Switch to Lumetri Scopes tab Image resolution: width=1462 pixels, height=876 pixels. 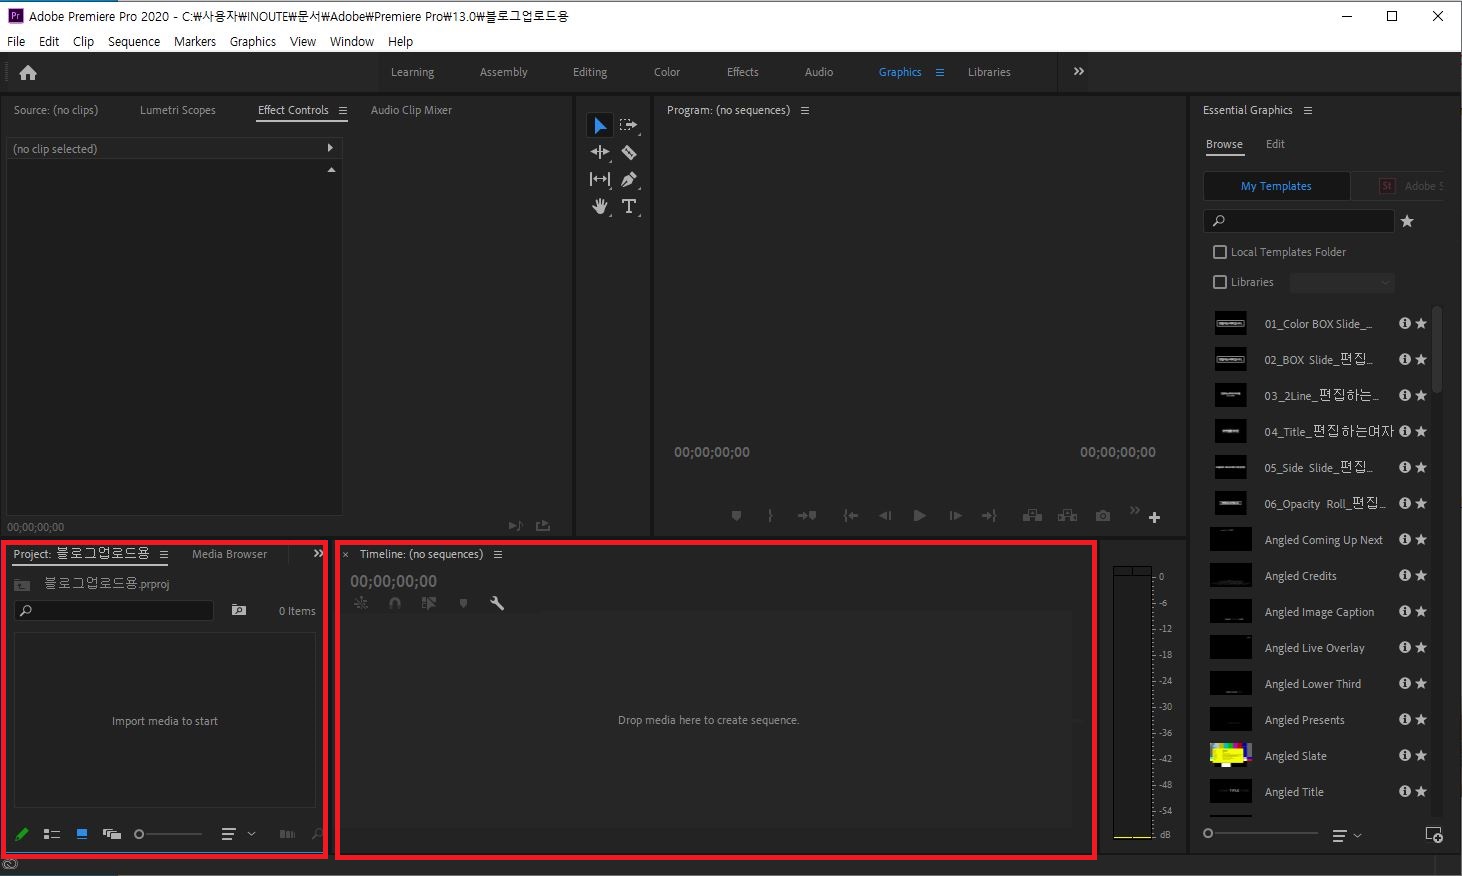pos(178,110)
